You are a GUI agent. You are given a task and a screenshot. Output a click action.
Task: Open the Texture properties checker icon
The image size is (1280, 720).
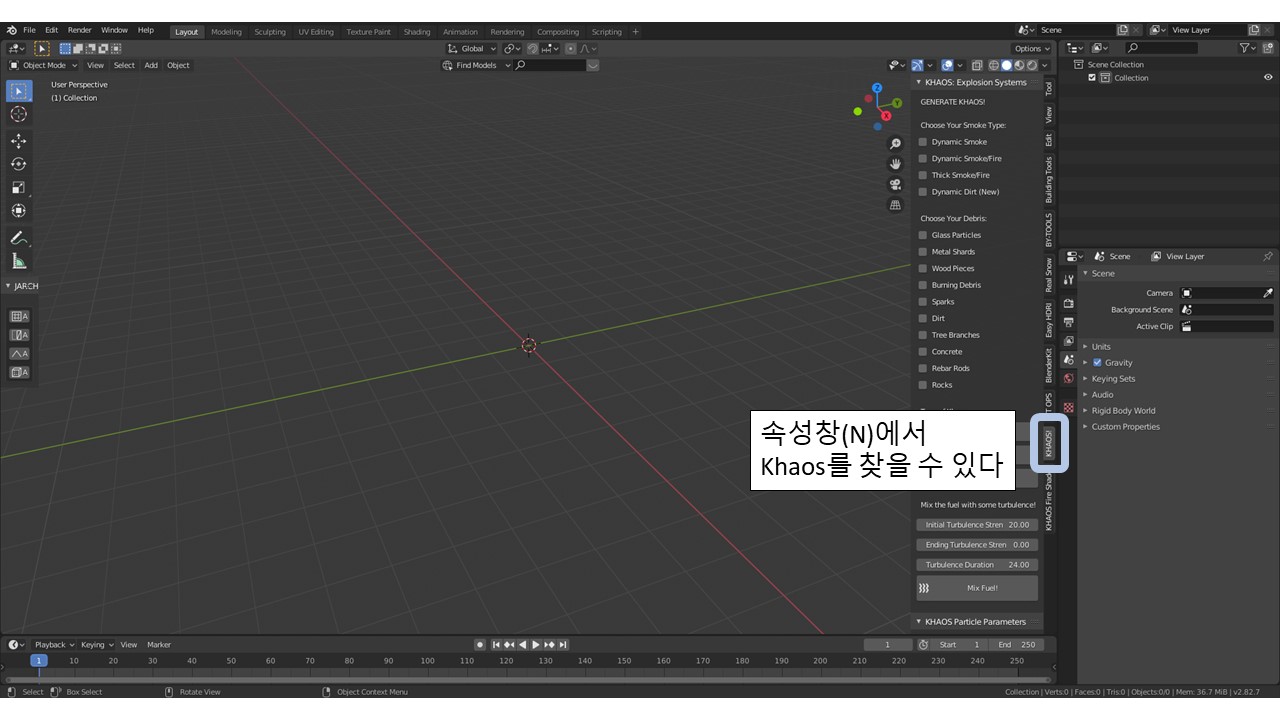1068,407
